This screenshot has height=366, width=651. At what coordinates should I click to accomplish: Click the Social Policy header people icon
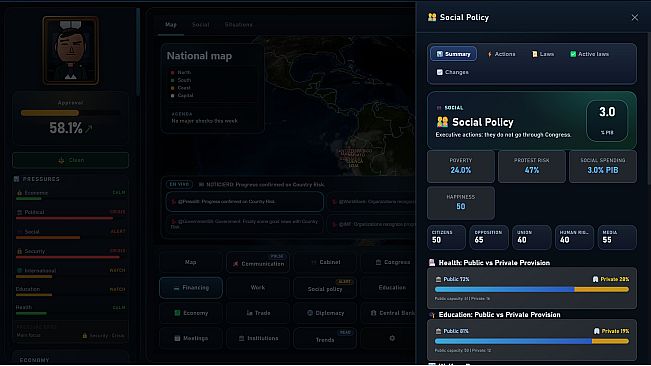click(x=432, y=17)
